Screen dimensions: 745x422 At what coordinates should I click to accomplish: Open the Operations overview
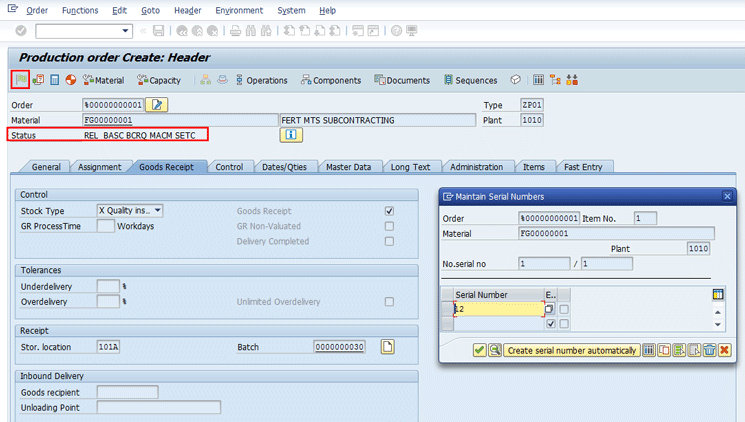click(259, 80)
